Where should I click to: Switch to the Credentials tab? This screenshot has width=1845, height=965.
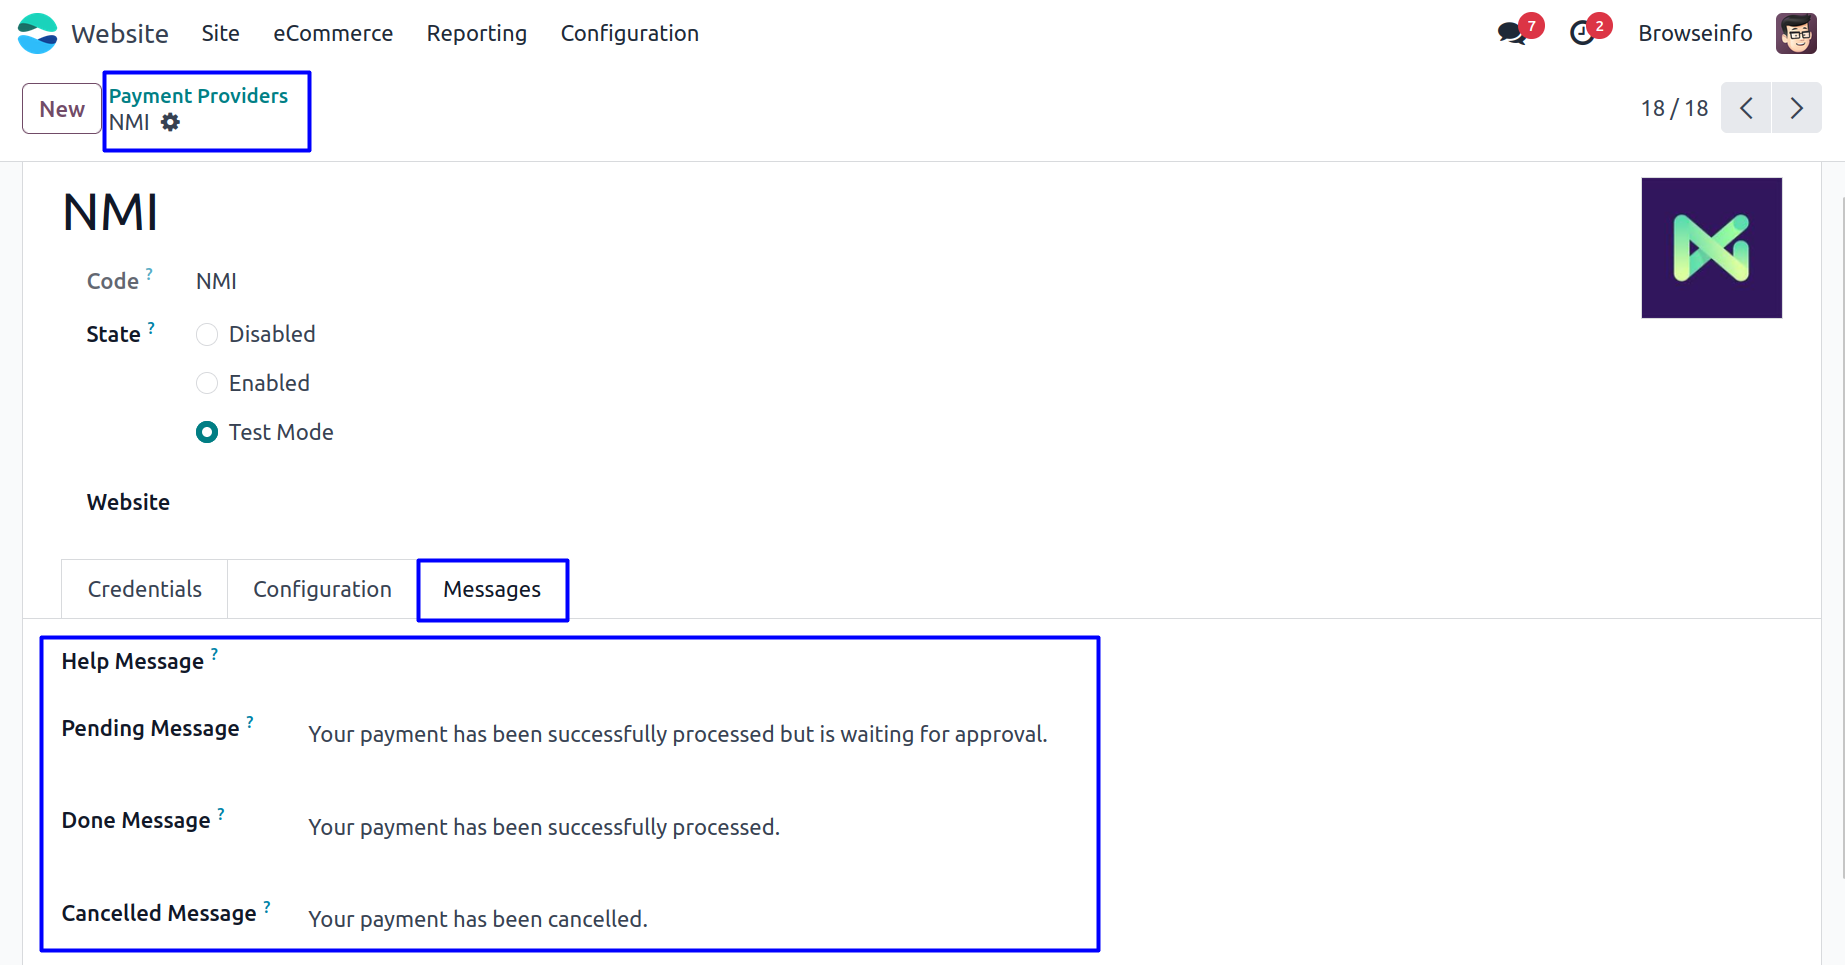(145, 589)
